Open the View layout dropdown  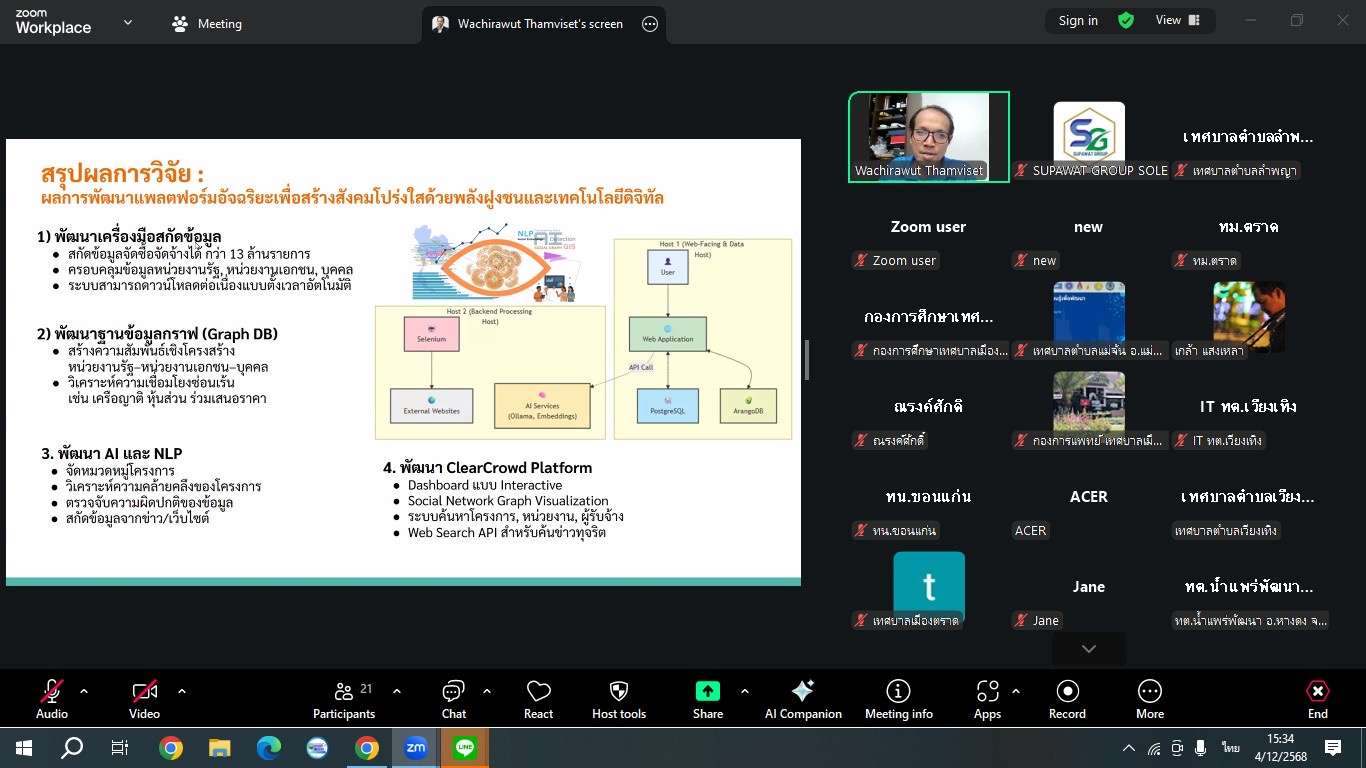[x=1178, y=21]
